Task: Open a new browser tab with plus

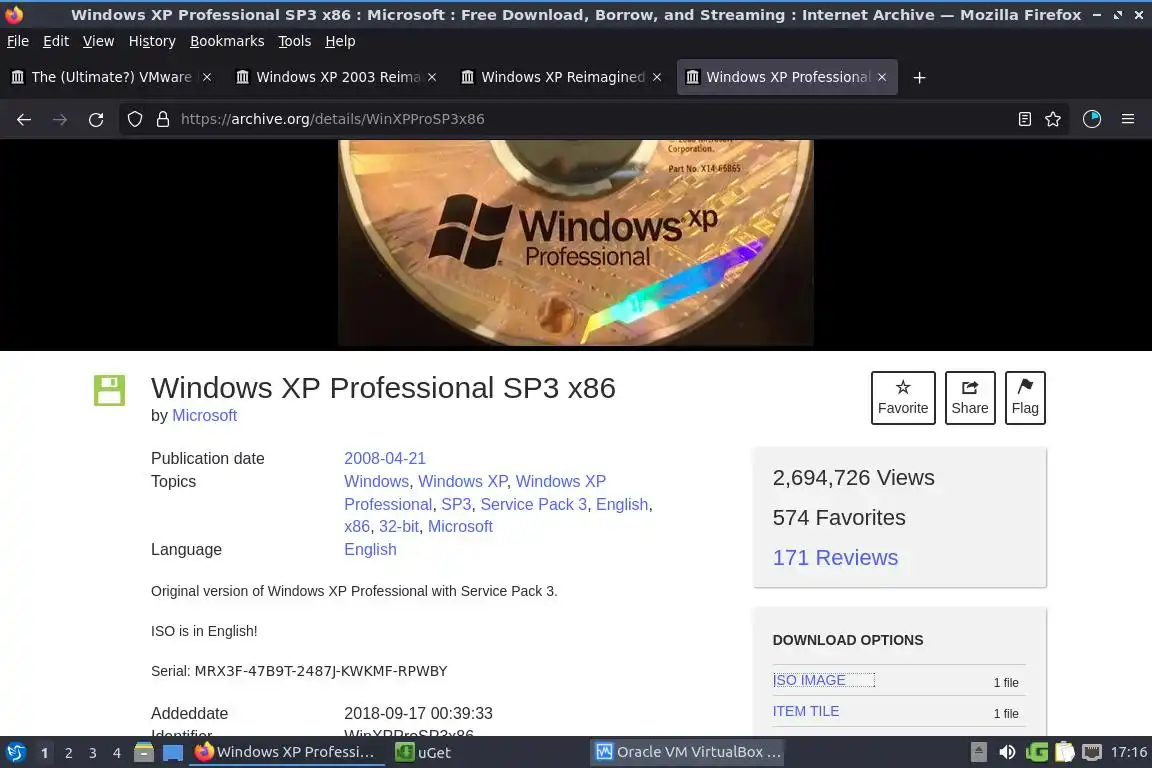Action: click(919, 77)
